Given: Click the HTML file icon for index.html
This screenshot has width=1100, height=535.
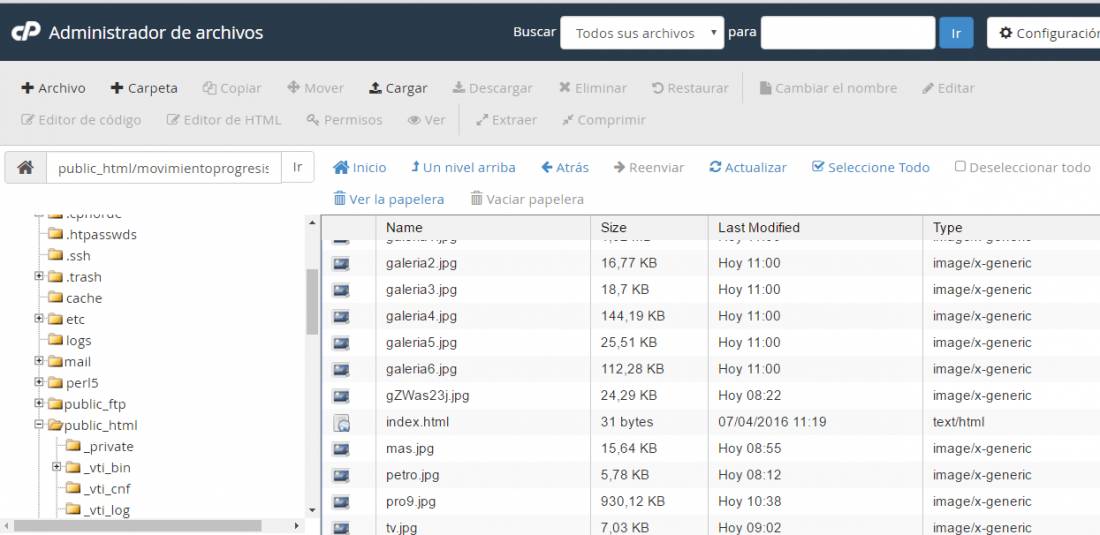Looking at the screenshot, I should (341, 423).
